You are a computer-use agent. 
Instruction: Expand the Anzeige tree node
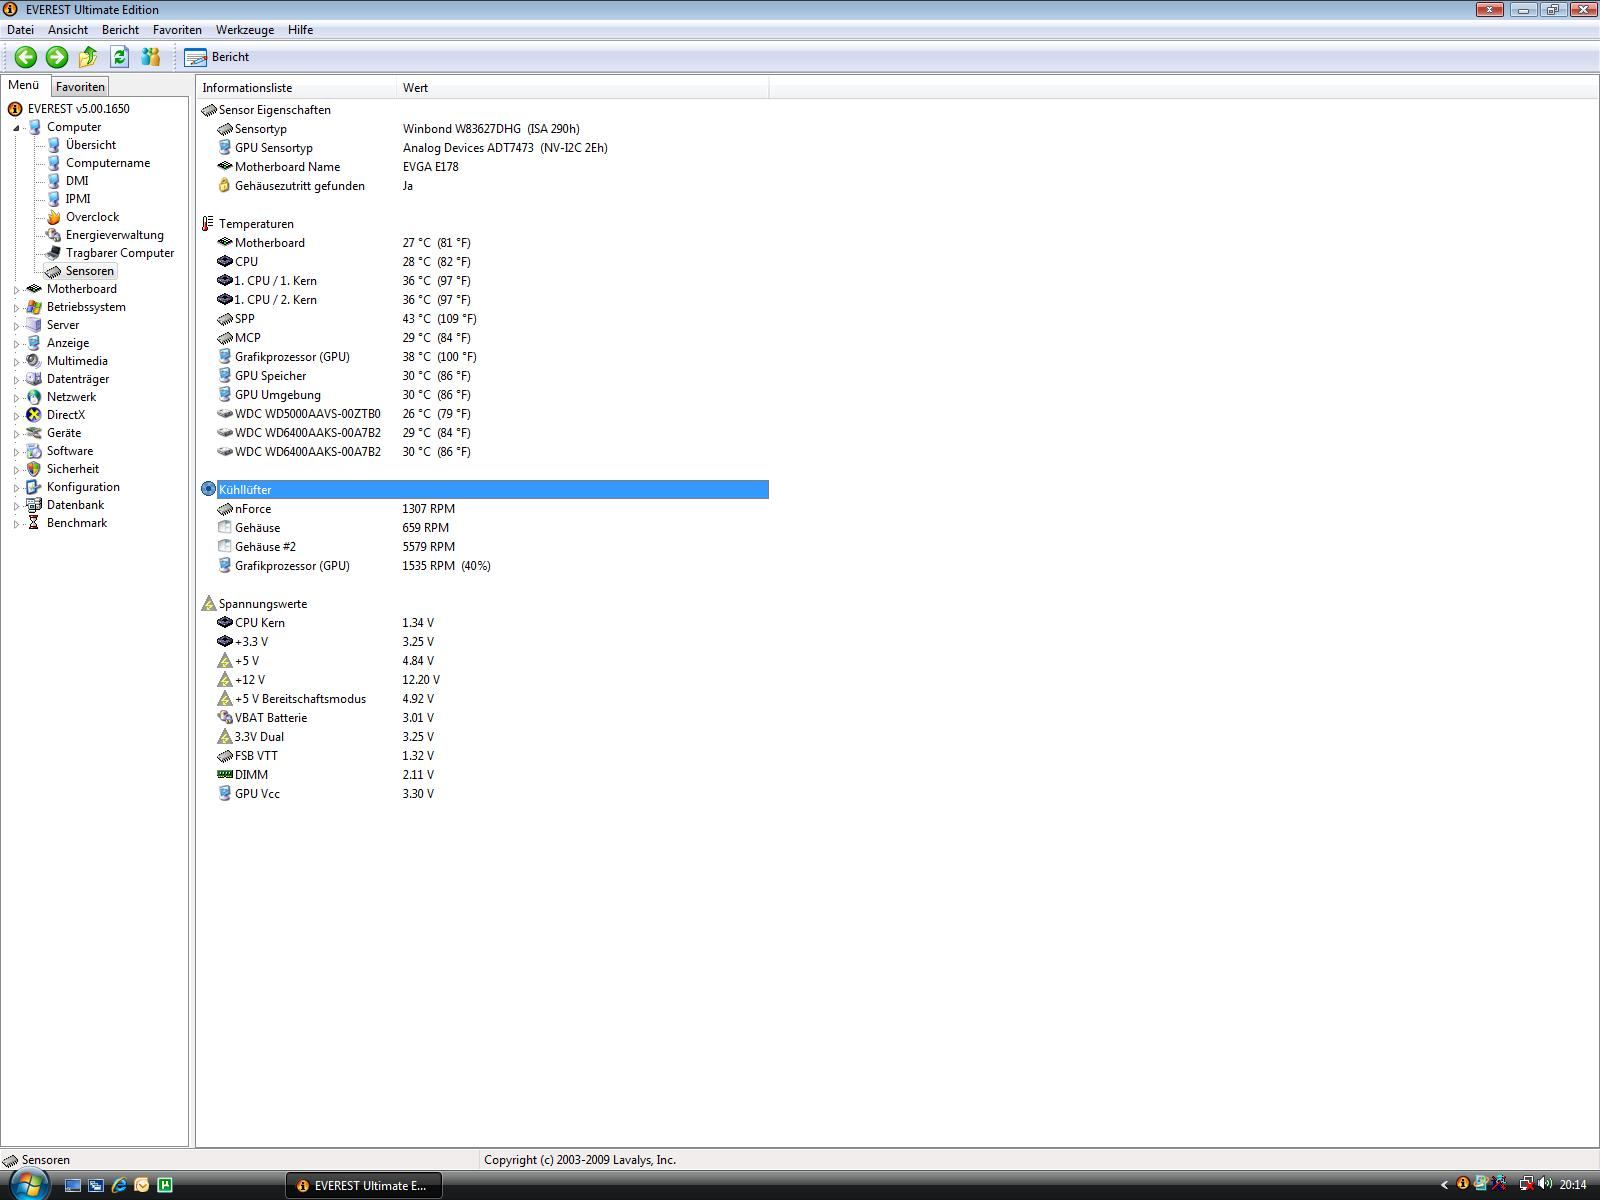pos(17,344)
